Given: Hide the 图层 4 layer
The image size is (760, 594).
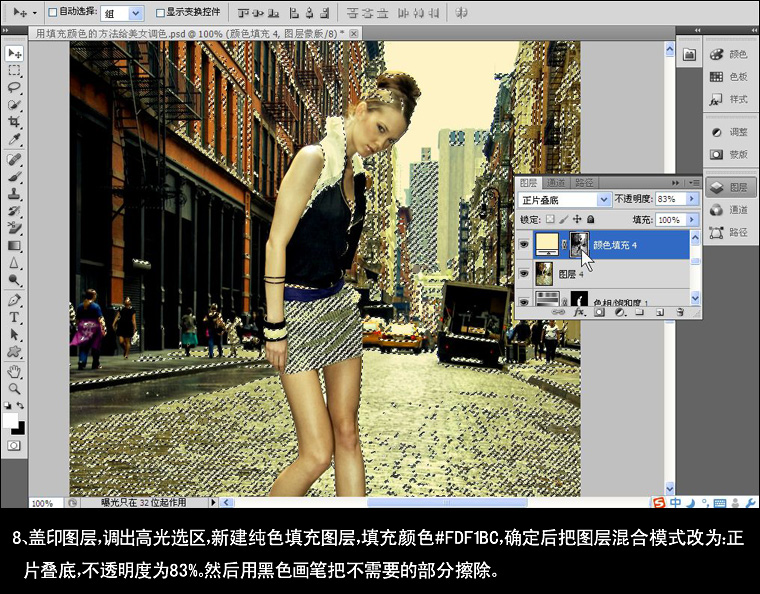Looking at the screenshot, I should pyautogui.click(x=523, y=273).
